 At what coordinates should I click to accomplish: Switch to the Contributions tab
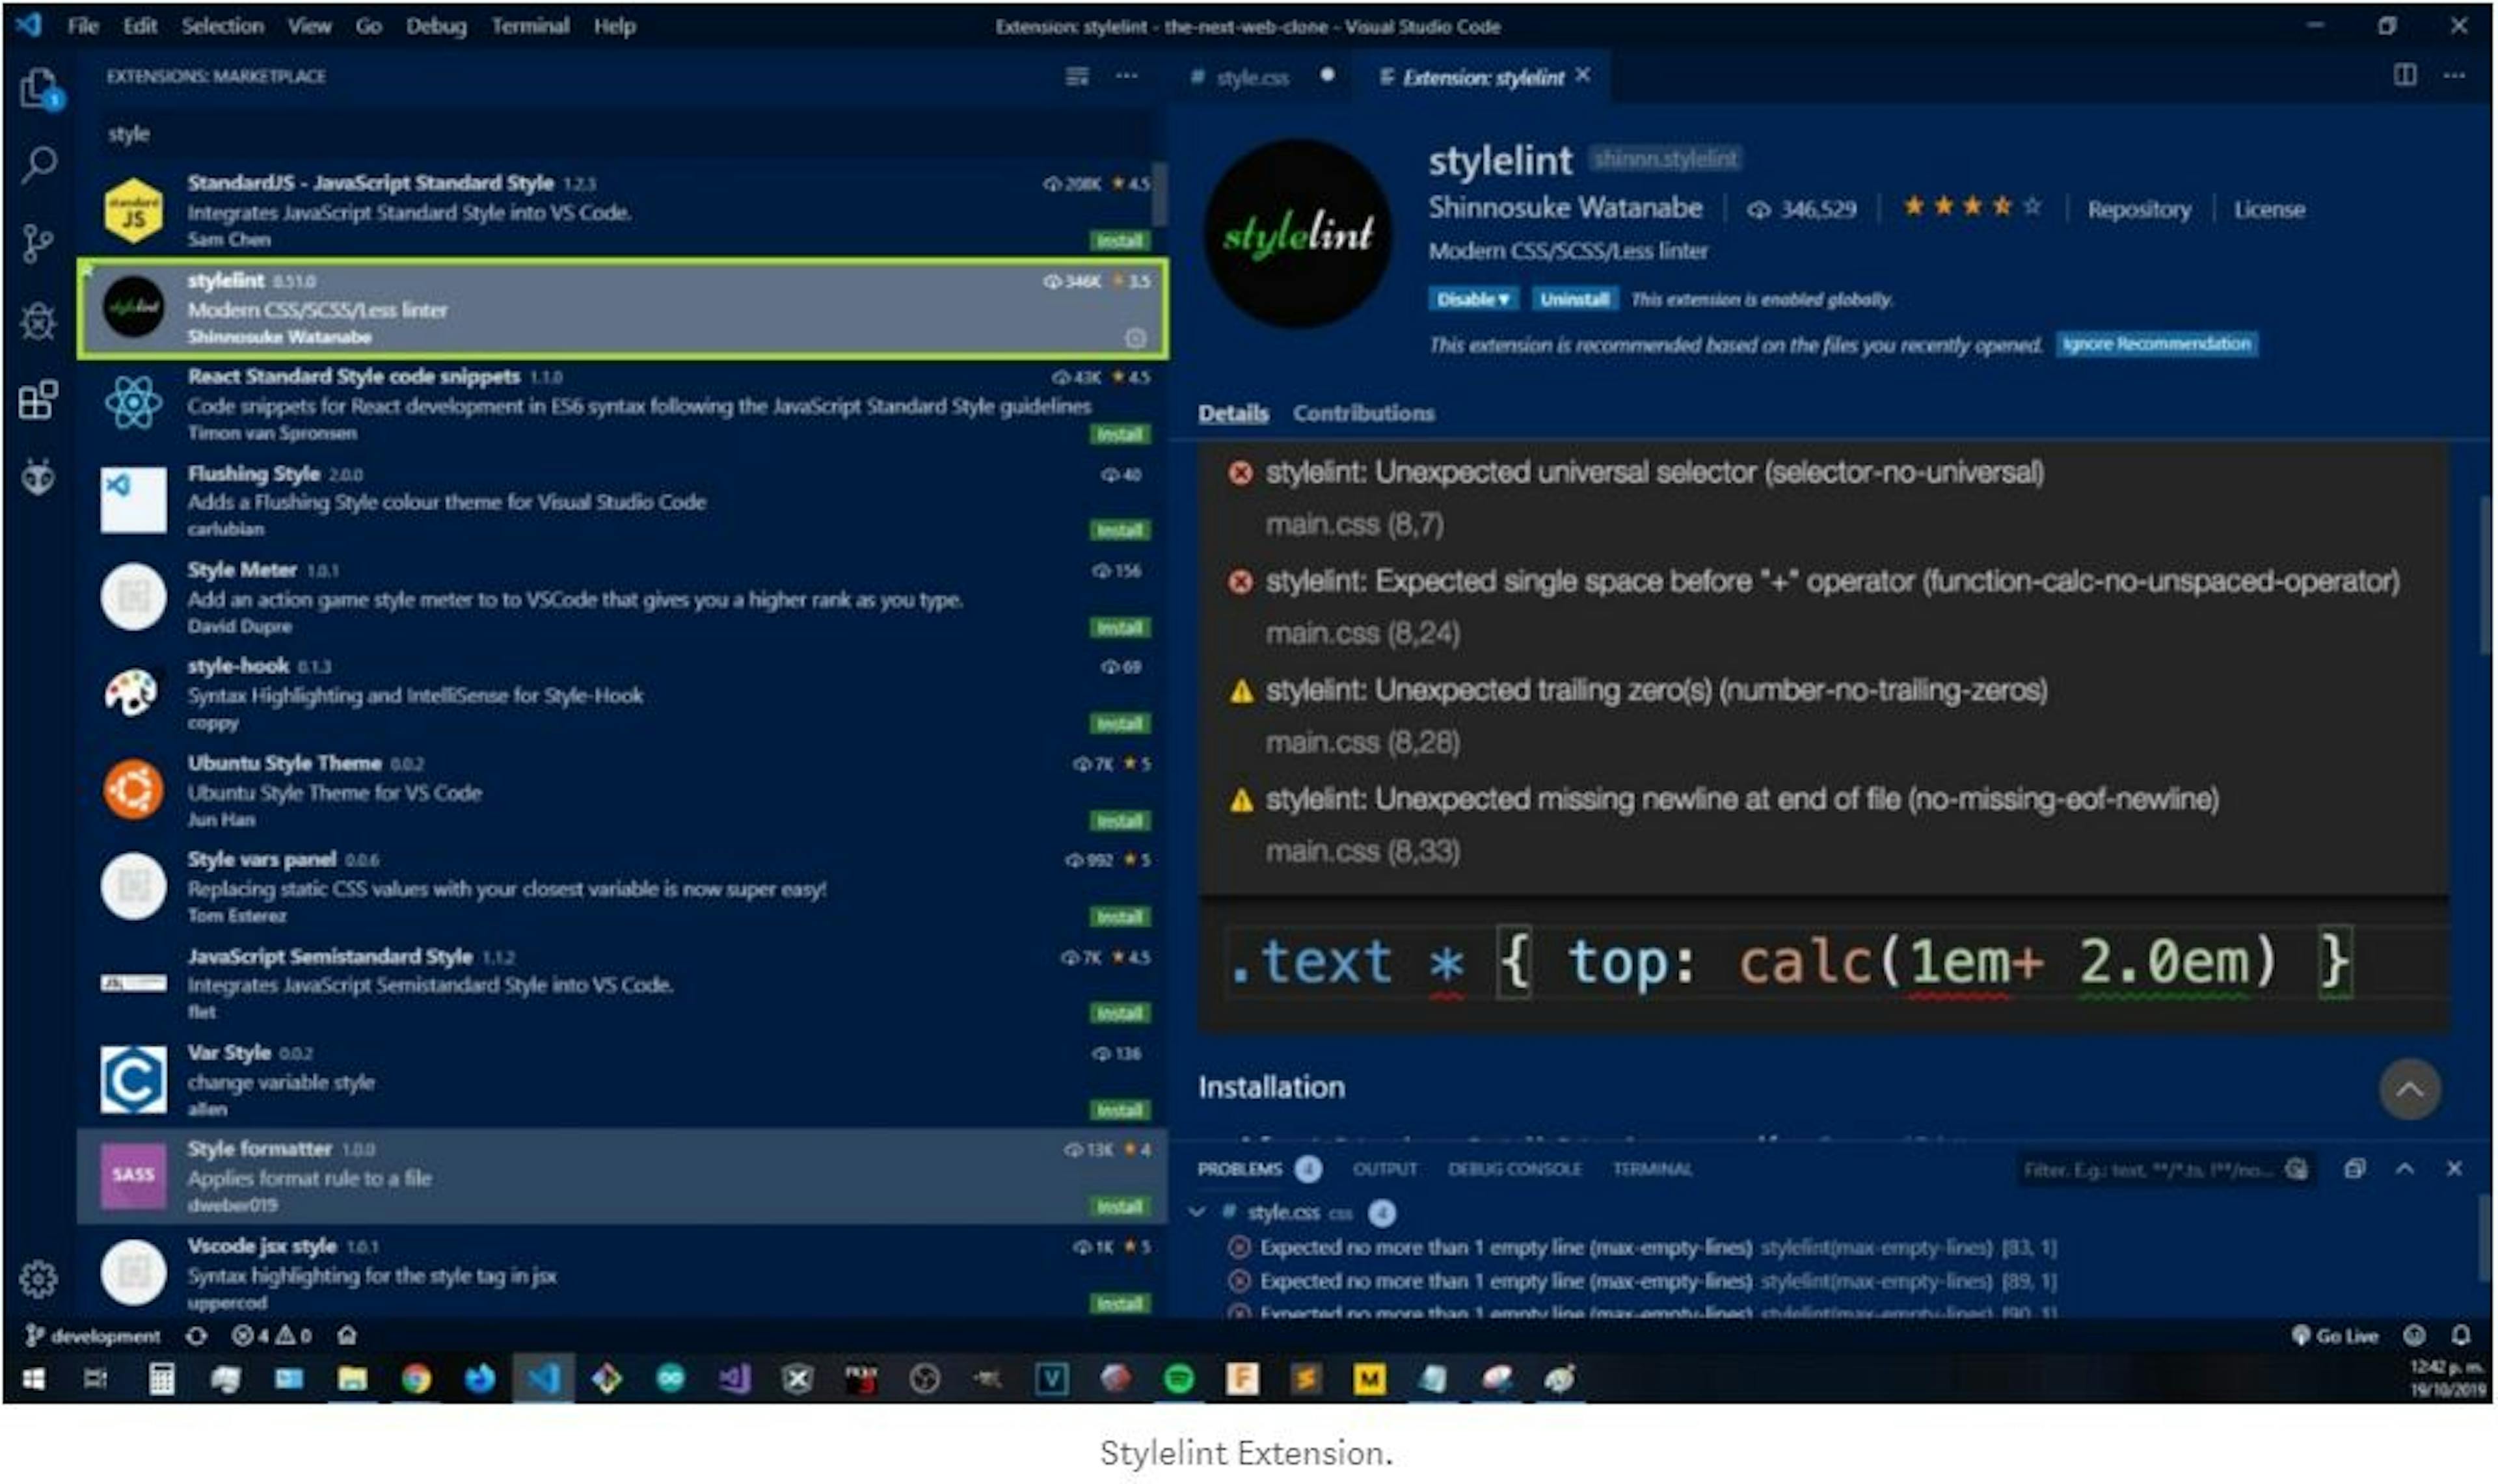(x=1363, y=413)
